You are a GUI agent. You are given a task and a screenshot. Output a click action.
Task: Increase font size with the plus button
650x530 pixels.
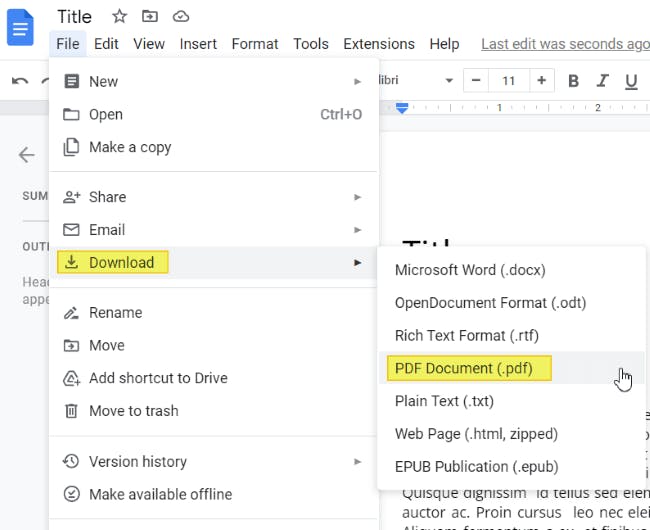pos(541,80)
